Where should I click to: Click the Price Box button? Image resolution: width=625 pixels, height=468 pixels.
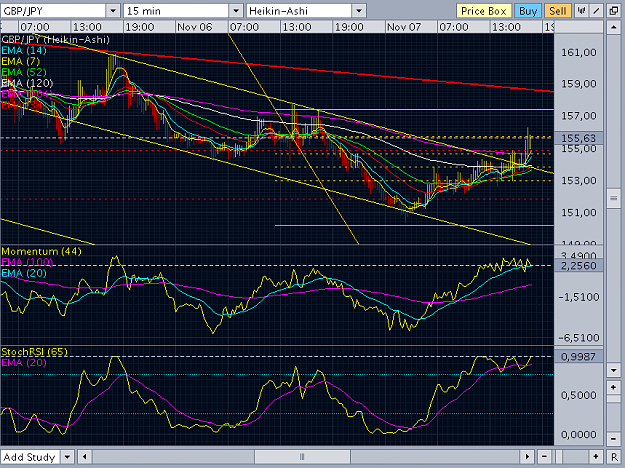pos(483,11)
